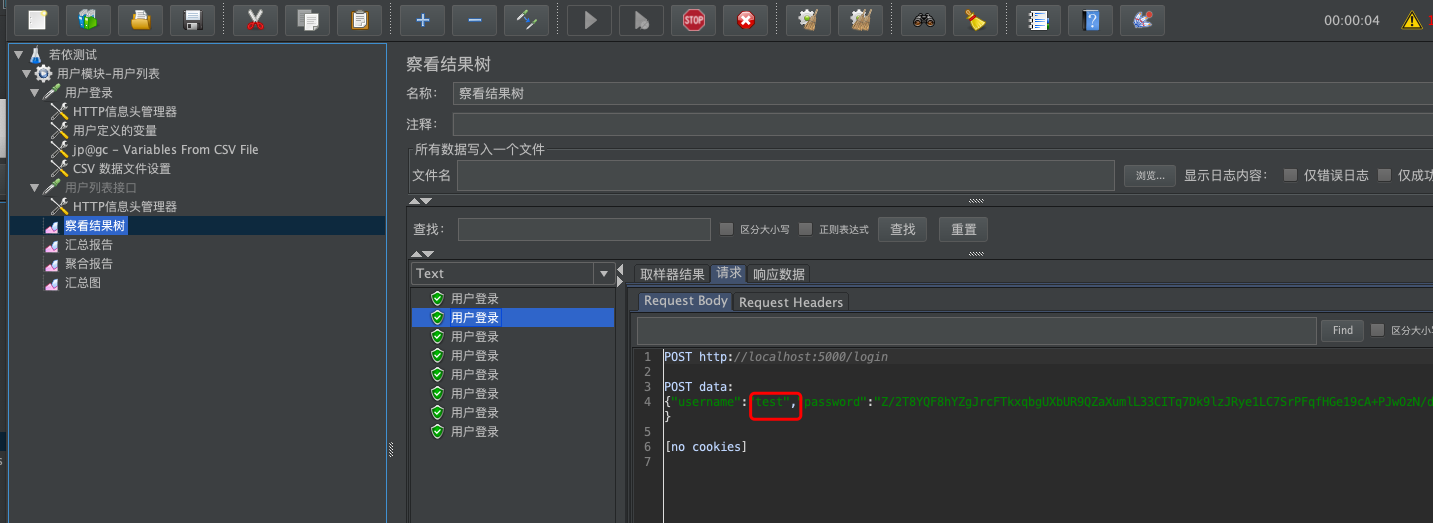Switch to 请求 tab
1433x523 pixels.
coord(729,273)
